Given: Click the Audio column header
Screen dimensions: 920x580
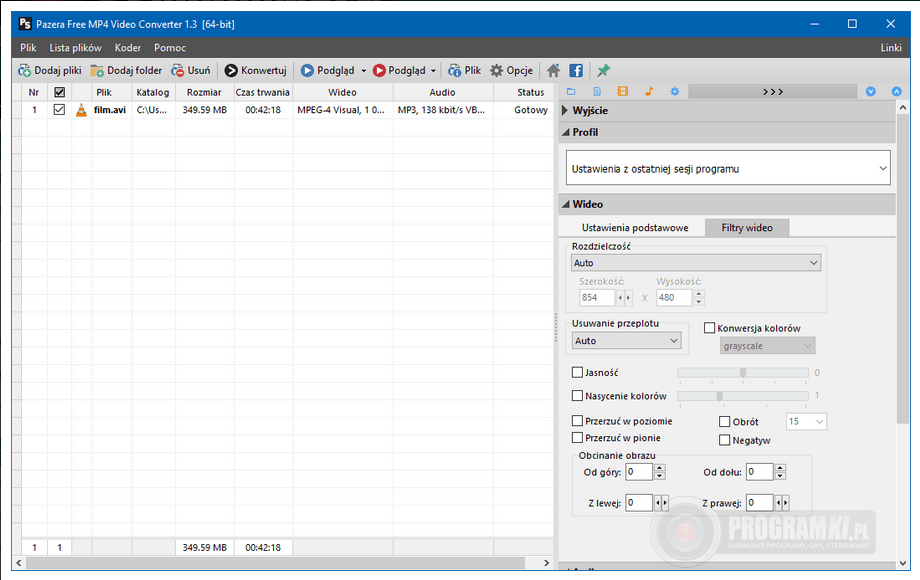Looking at the screenshot, I should point(442,92).
